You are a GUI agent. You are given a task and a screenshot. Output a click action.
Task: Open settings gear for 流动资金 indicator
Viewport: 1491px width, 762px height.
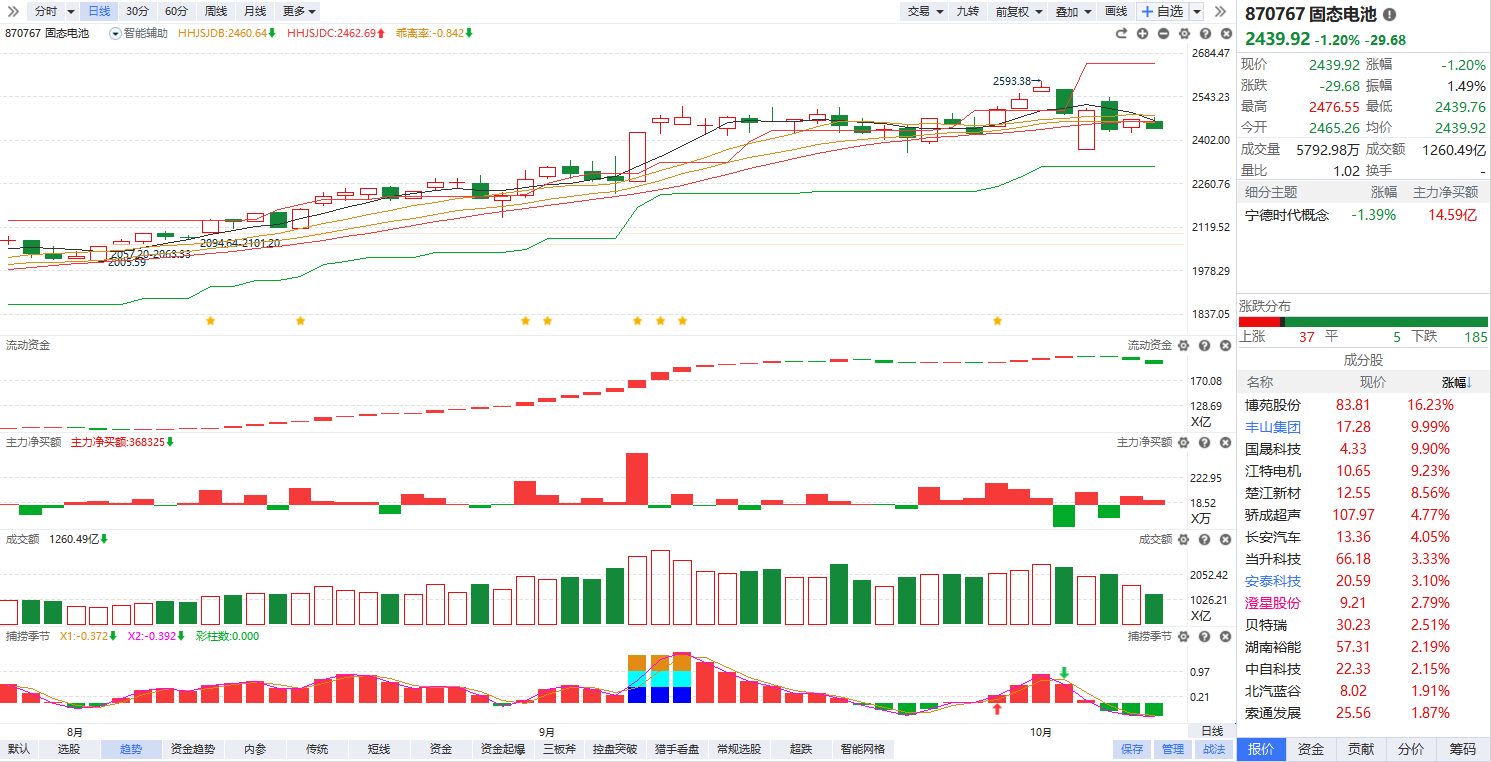1184,345
